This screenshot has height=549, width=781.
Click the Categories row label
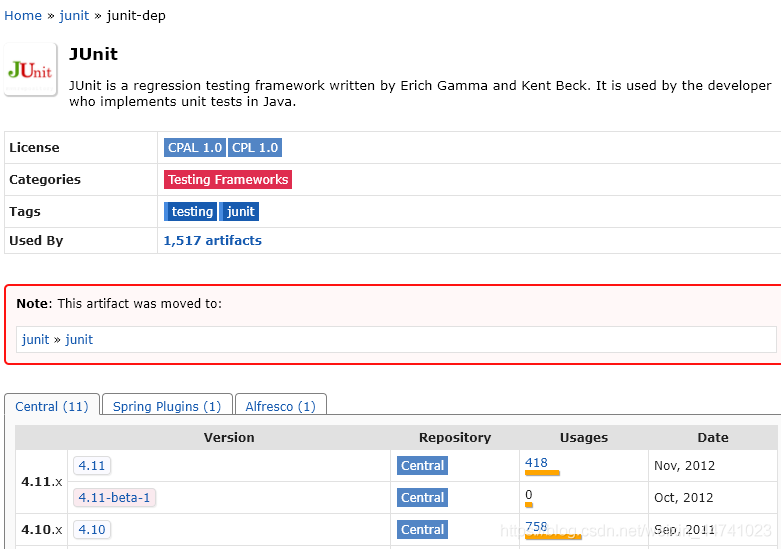click(45, 179)
